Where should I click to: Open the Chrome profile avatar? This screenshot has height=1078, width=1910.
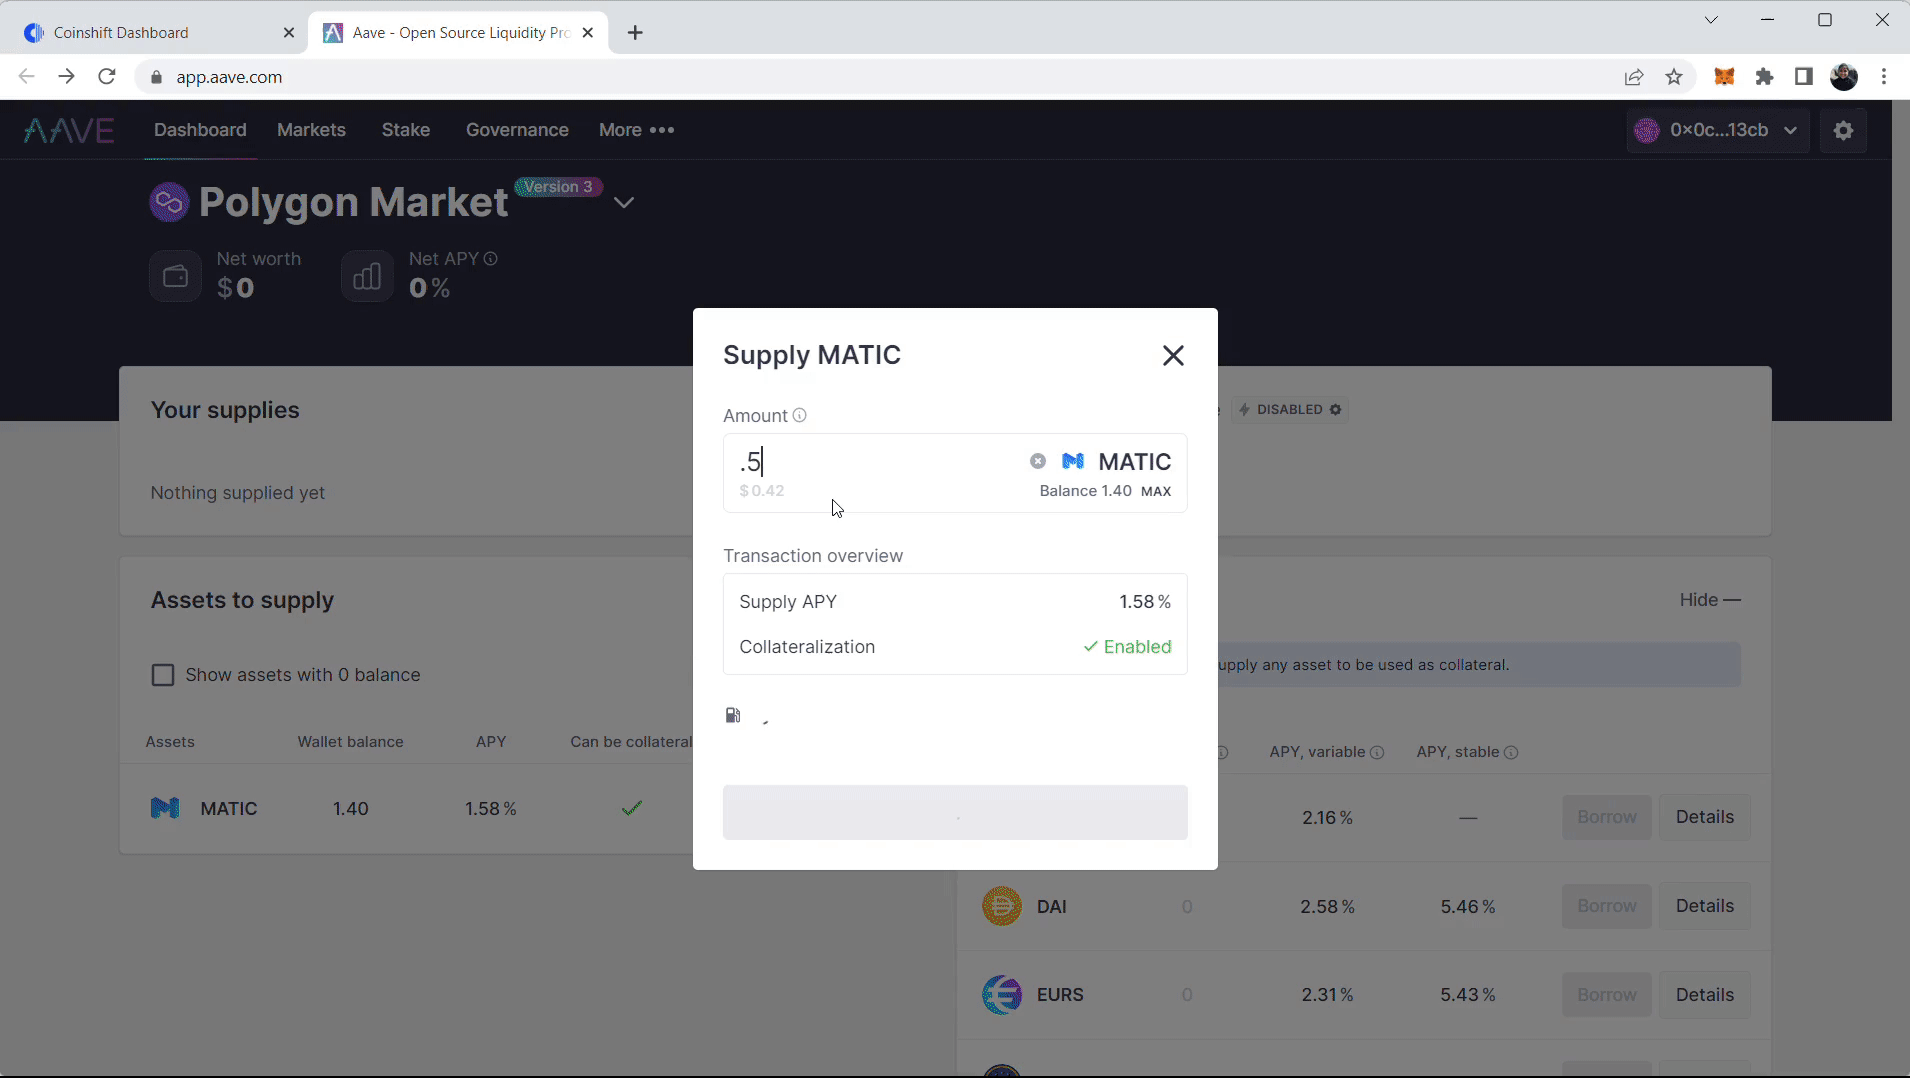[1844, 77]
